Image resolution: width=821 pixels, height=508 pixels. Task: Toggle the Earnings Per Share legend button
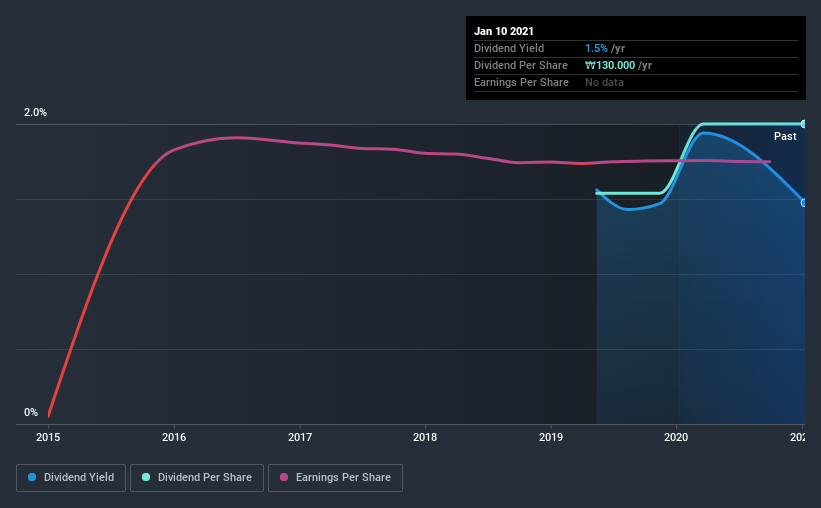point(335,478)
